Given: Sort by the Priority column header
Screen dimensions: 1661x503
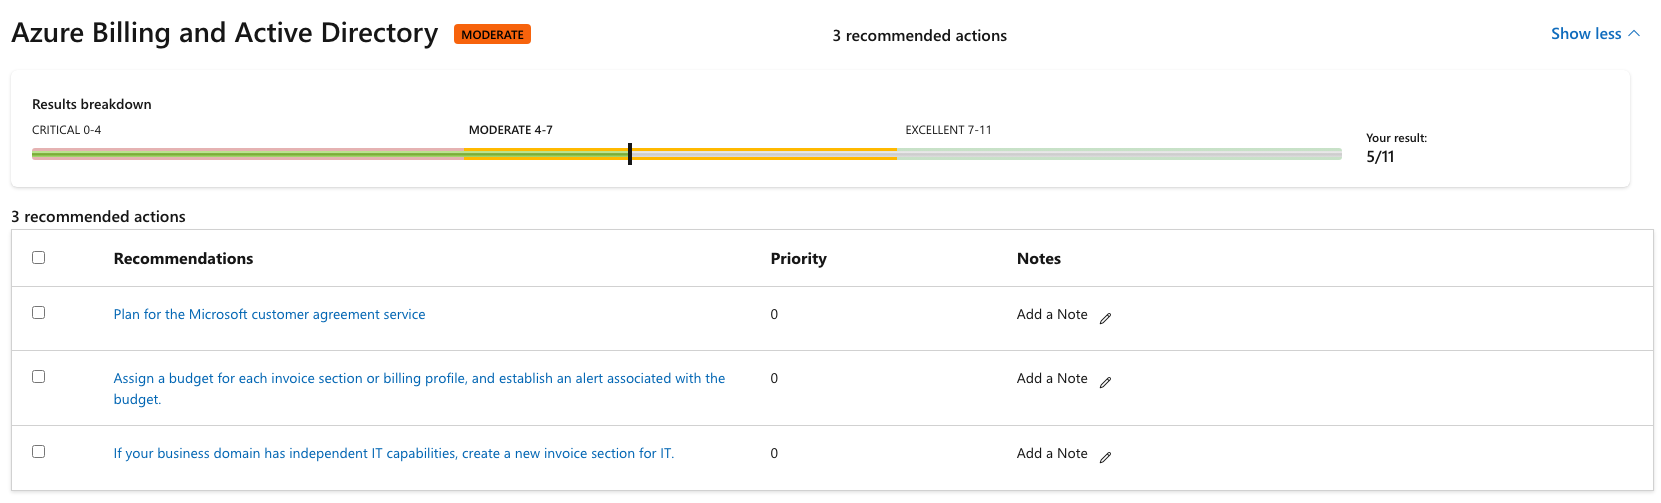Looking at the screenshot, I should [798, 258].
